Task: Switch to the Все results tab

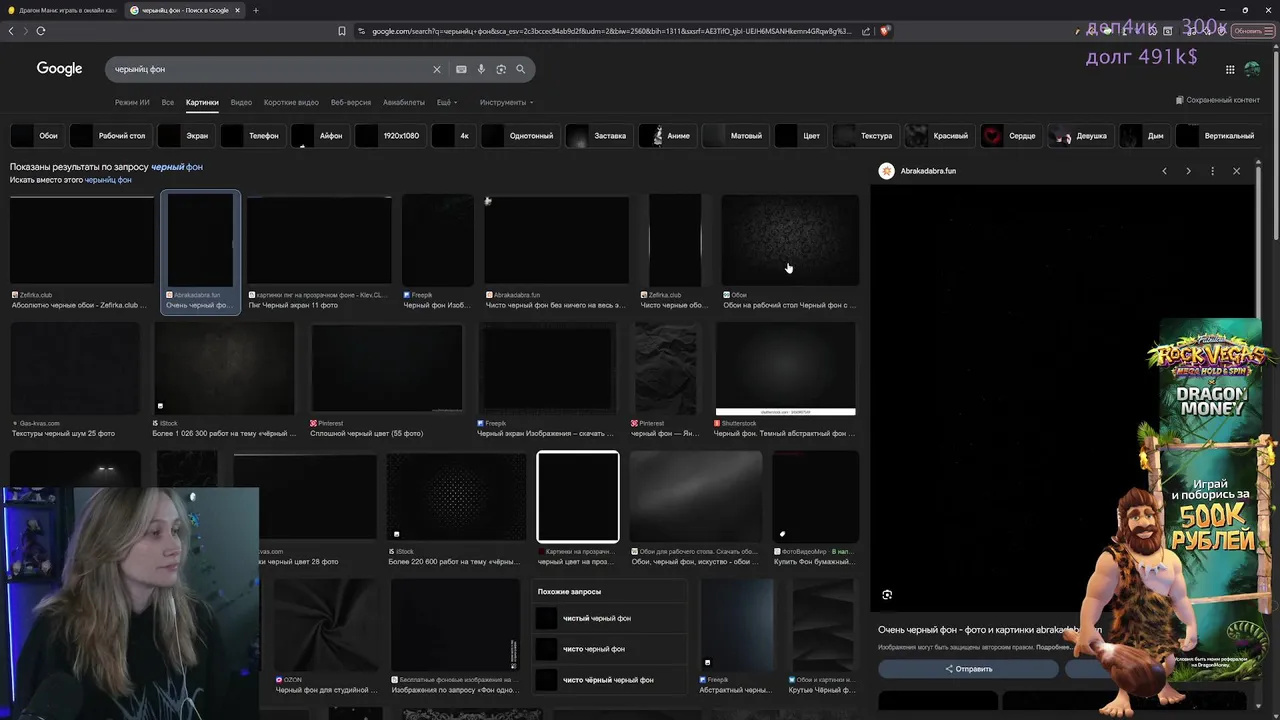Action: click(x=168, y=102)
